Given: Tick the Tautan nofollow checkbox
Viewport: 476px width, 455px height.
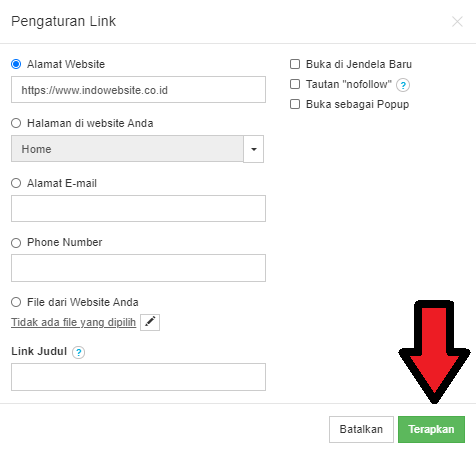Looking at the screenshot, I should tap(295, 84).
